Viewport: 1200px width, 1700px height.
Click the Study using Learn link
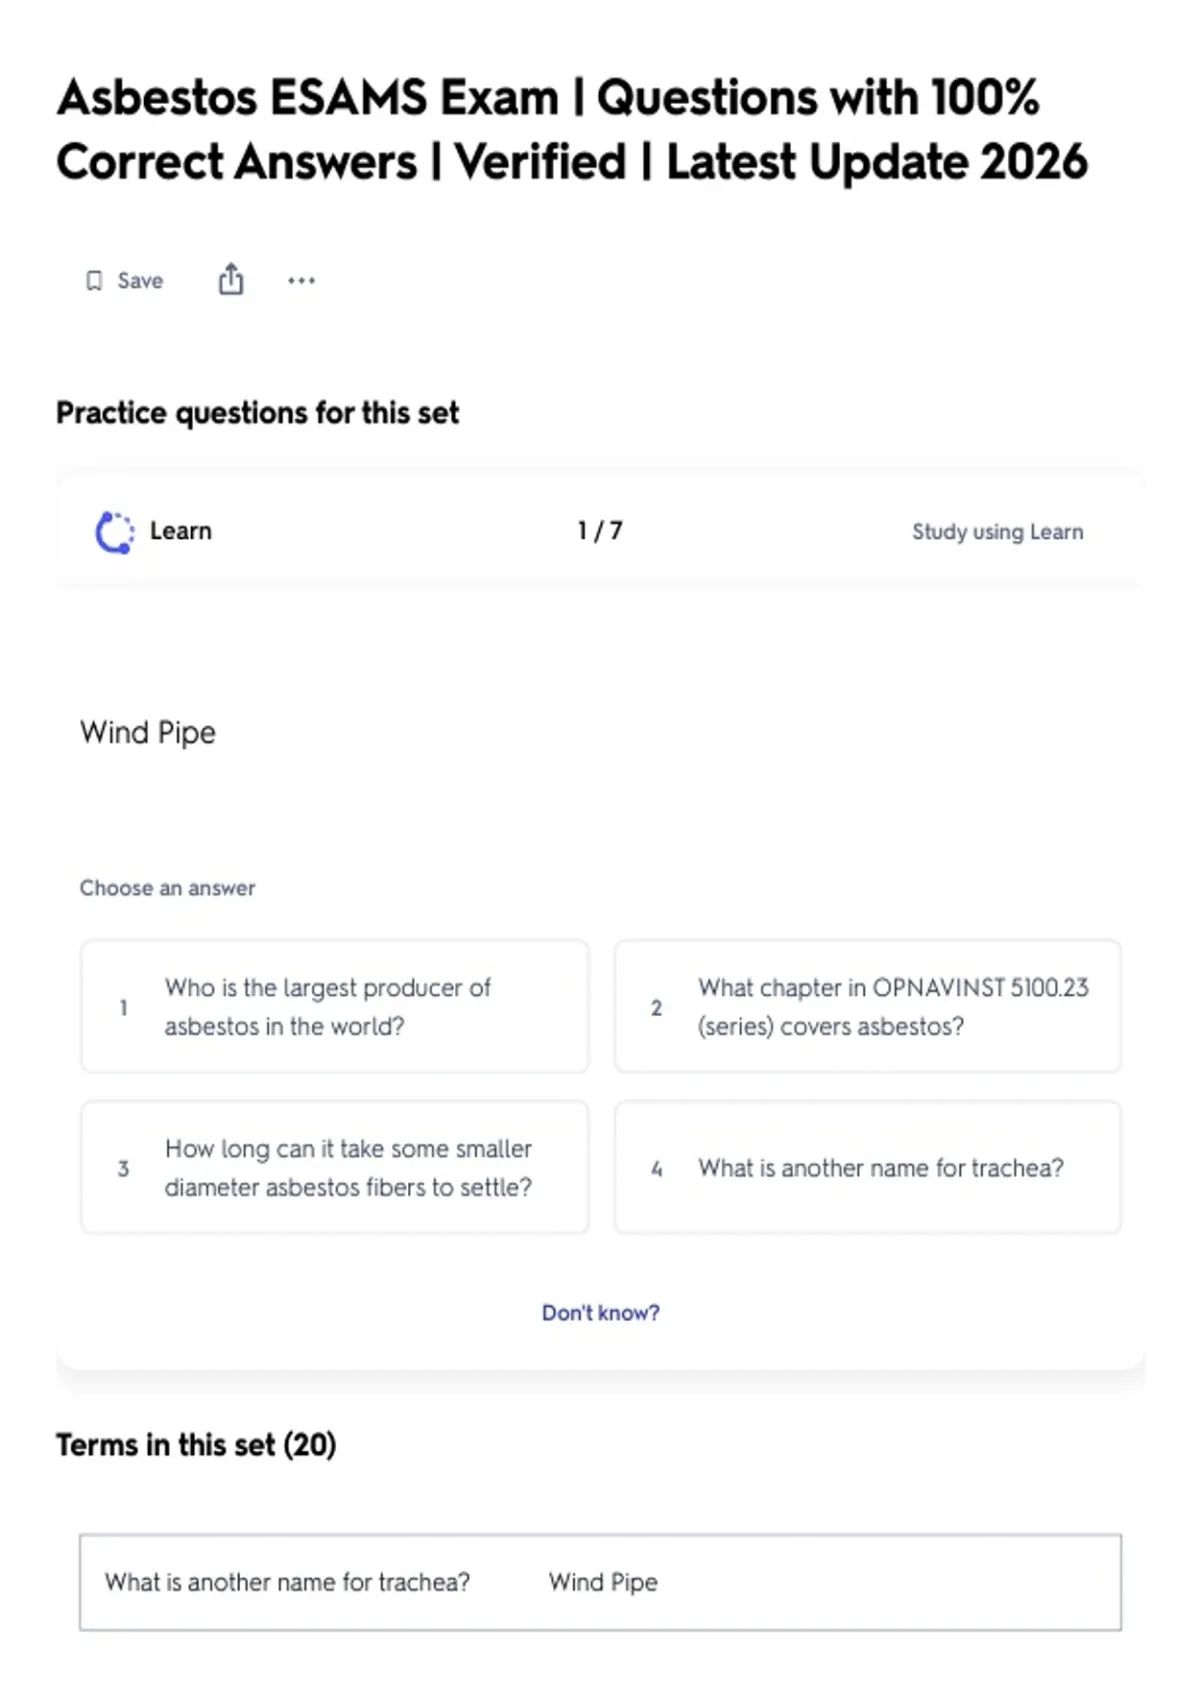pyautogui.click(x=997, y=532)
